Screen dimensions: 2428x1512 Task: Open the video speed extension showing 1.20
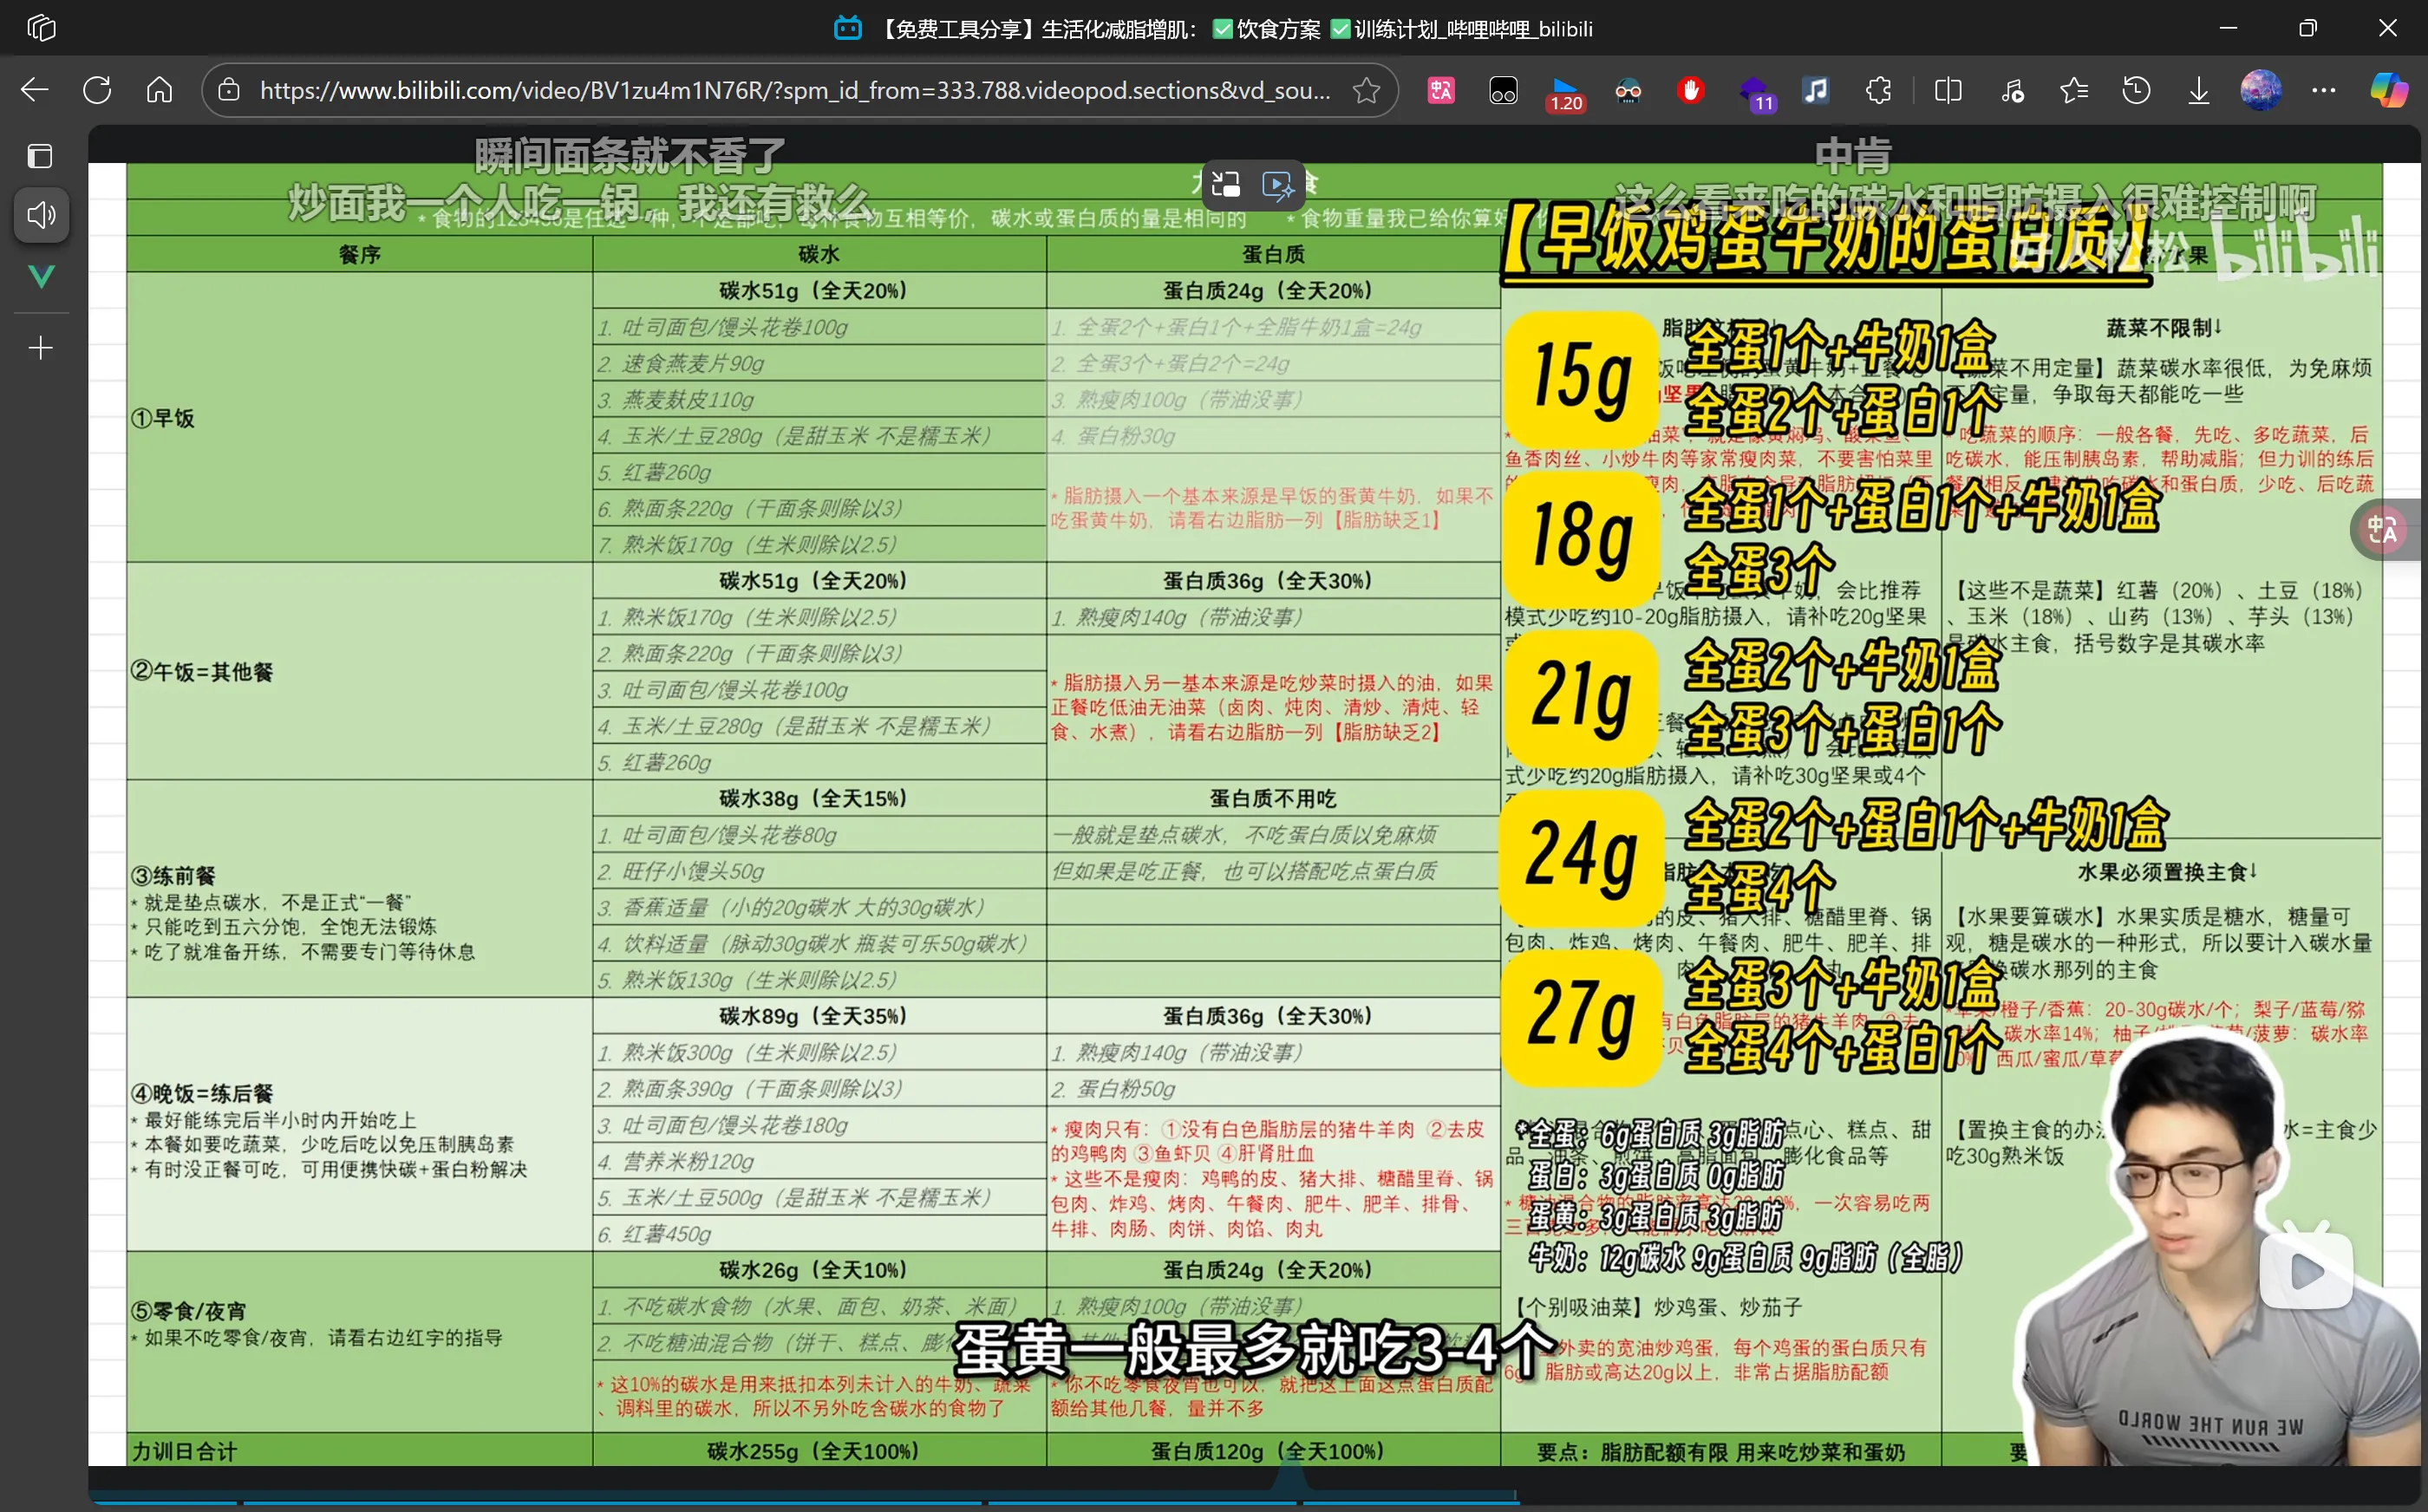click(1566, 93)
